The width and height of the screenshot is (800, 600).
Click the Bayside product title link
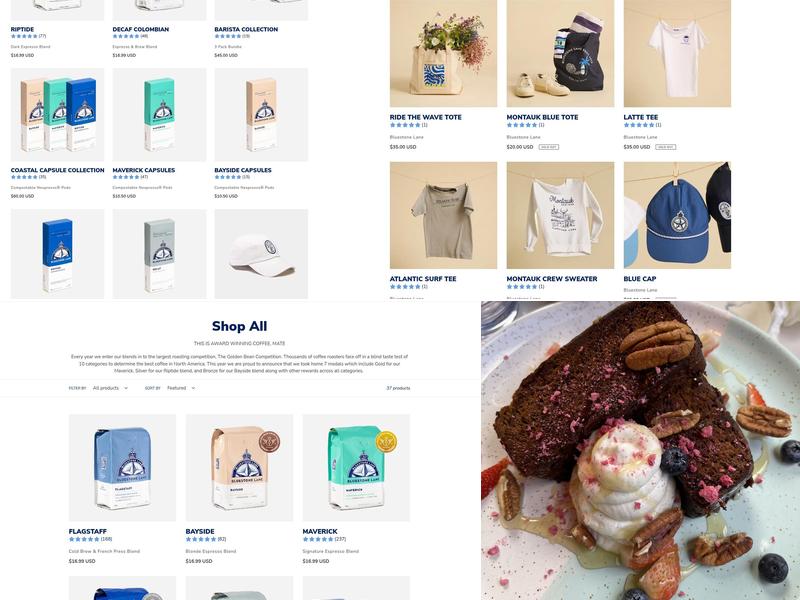coord(200,531)
